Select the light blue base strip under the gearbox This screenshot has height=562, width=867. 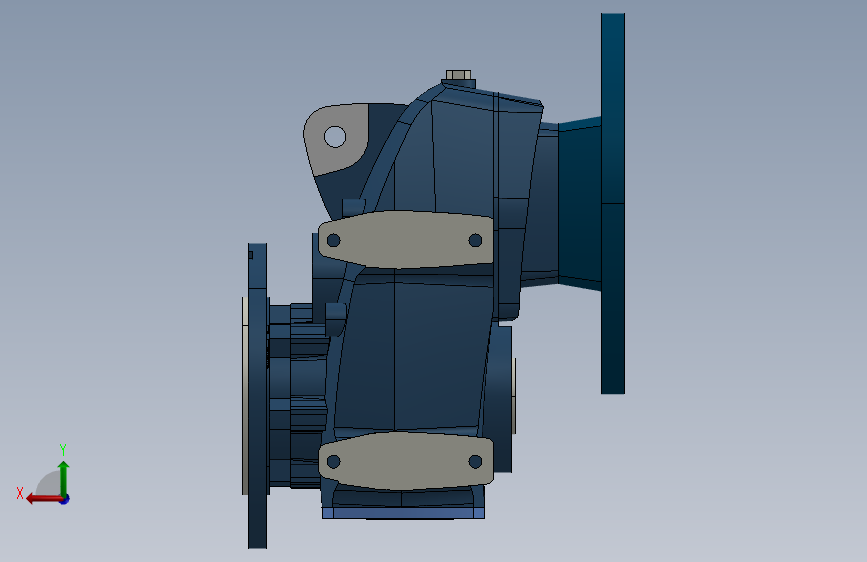[403, 513]
